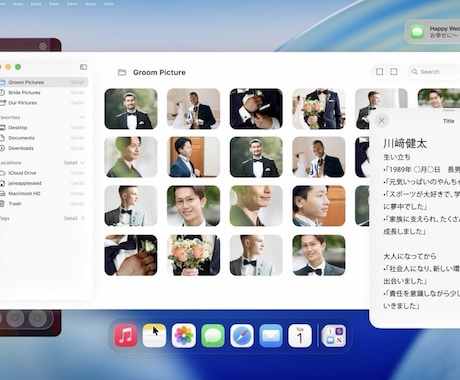Collapse the Favorites section chevron
This screenshot has width=460, height=380.
pos(82,117)
